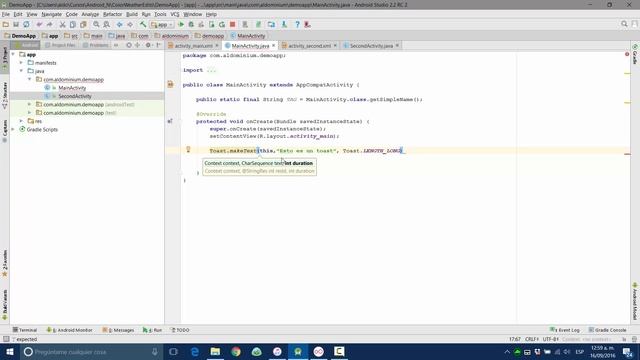Click the project panel settings gear icon

[x=149, y=45]
